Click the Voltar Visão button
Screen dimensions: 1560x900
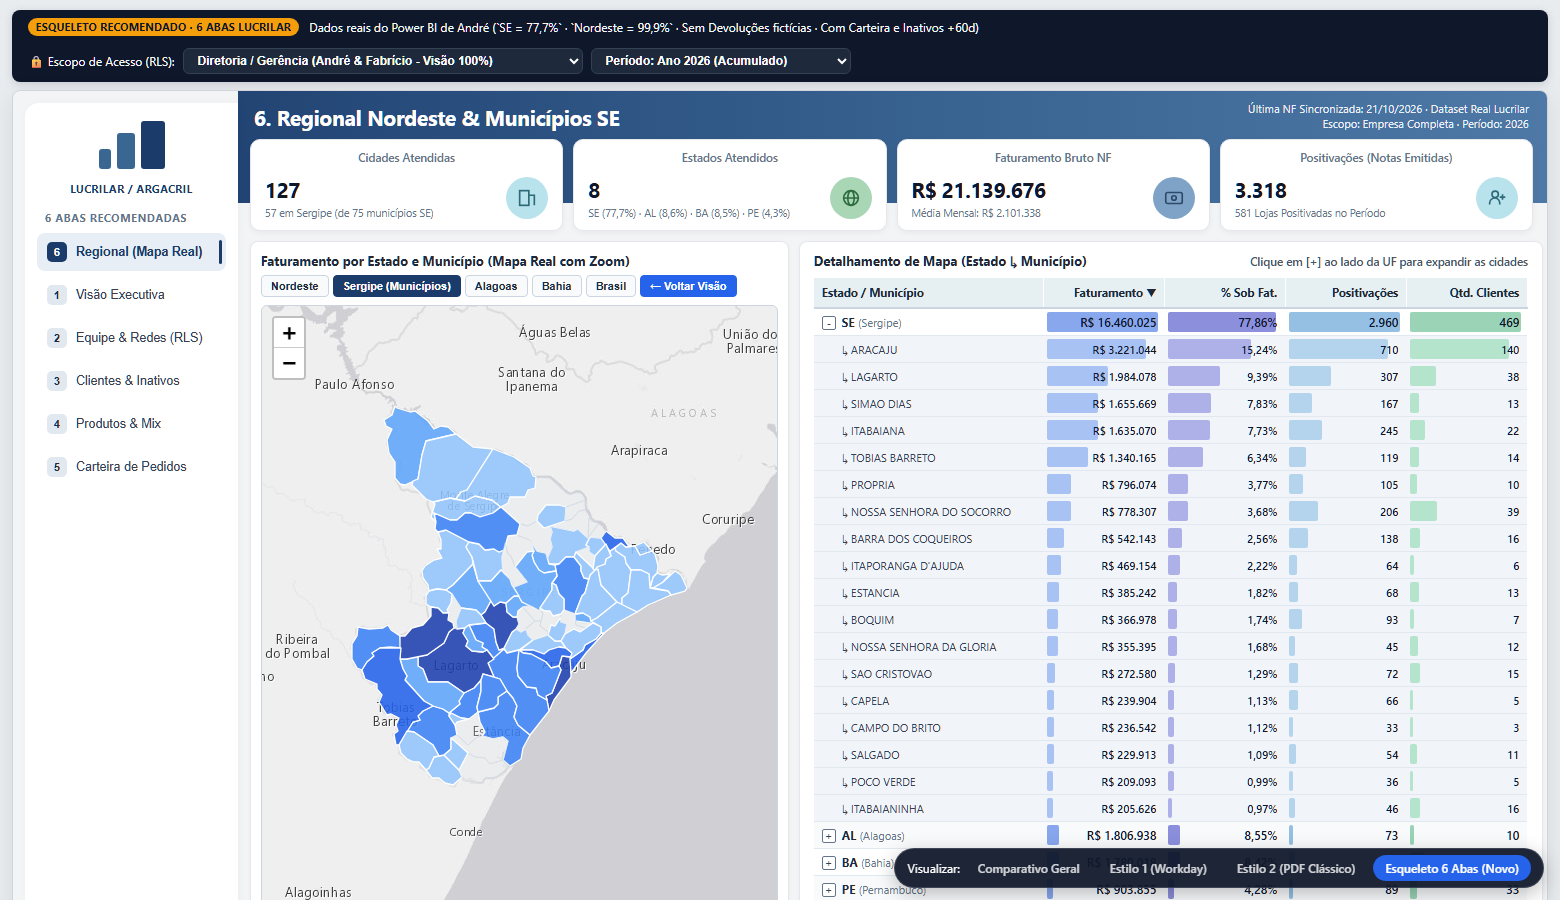(688, 286)
